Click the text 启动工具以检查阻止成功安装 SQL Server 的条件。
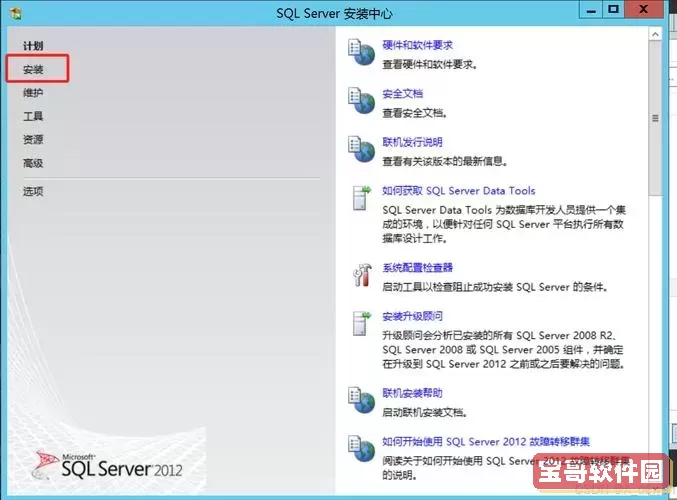This screenshot has width=677, height=500. click(x=496, y=287)
